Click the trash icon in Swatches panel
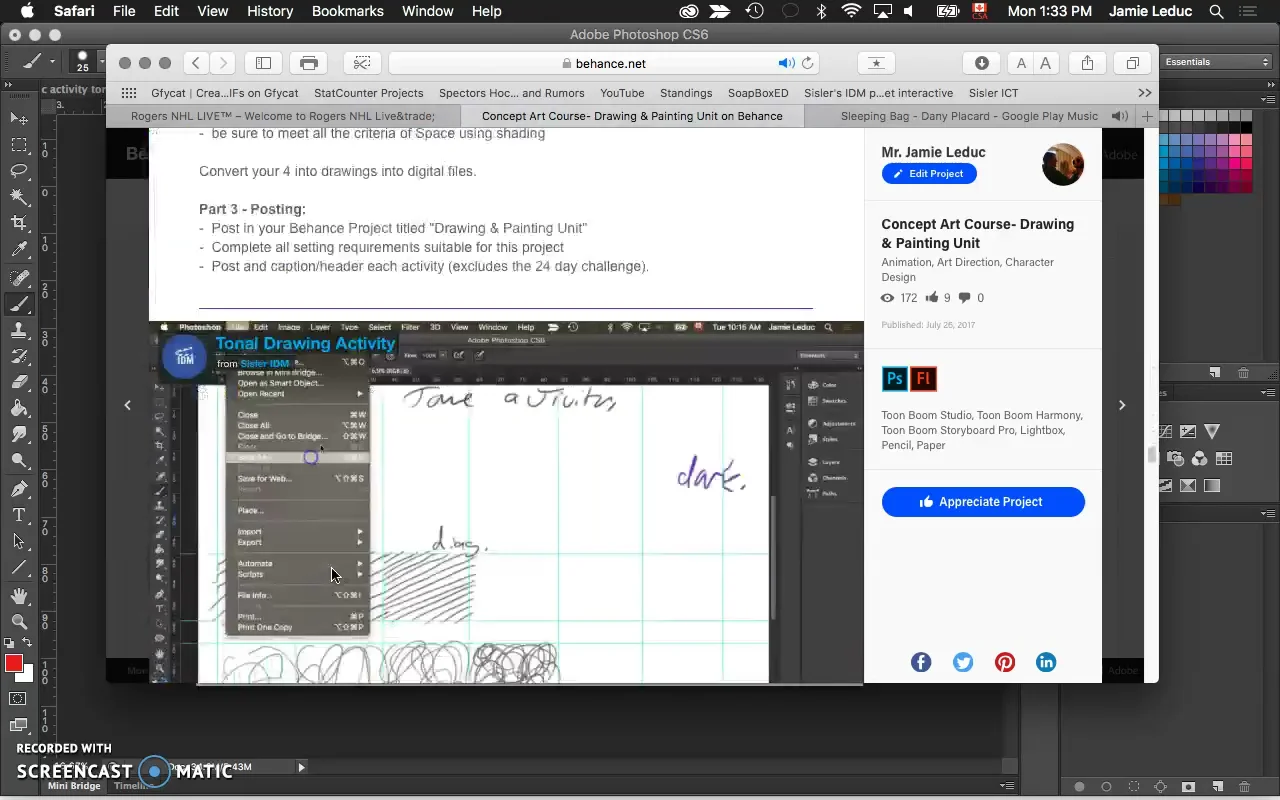 click(x=1244, y=373)
